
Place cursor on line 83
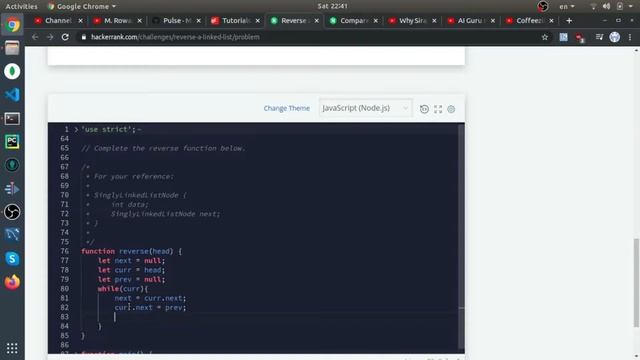269,317
